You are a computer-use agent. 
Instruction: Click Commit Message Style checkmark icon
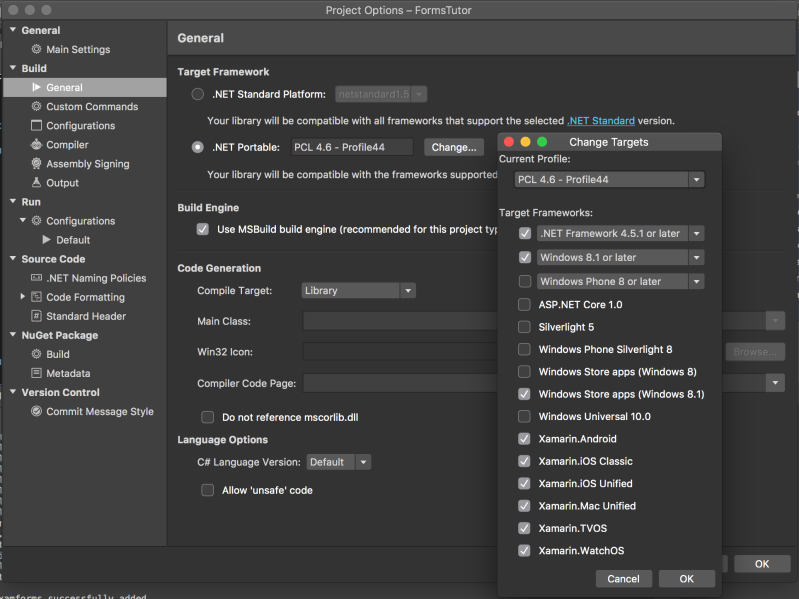pyautogui.click(x=36, y=411)
